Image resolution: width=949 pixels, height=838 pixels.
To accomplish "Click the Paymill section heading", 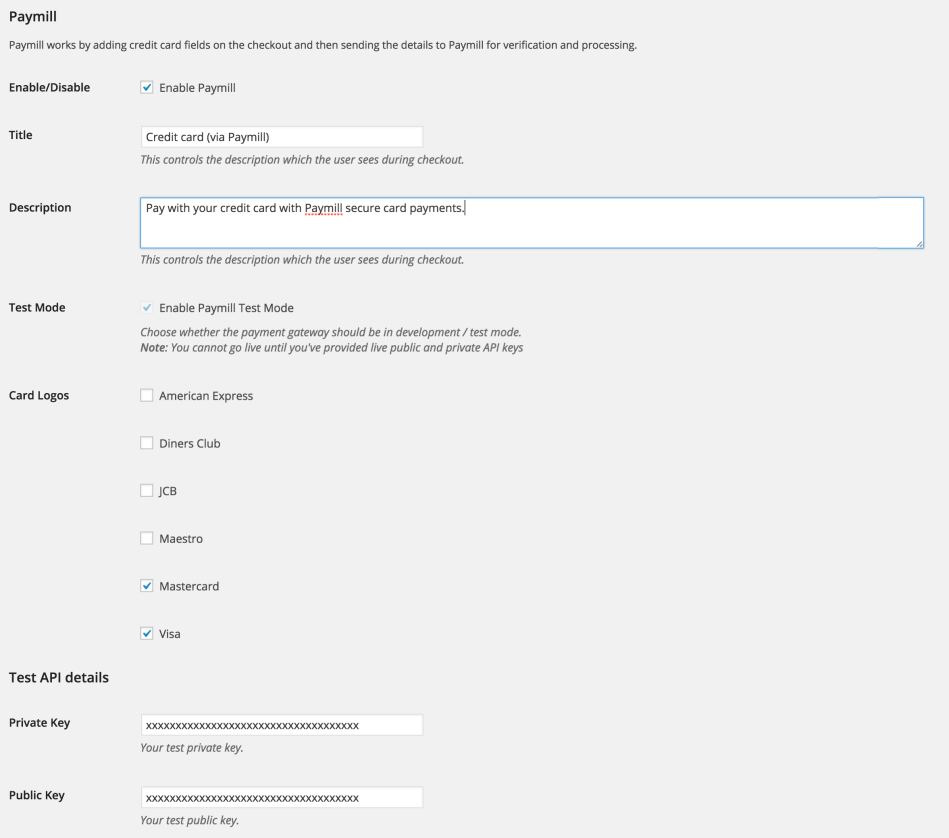I will pyautogui.click(x=30, y=16).
